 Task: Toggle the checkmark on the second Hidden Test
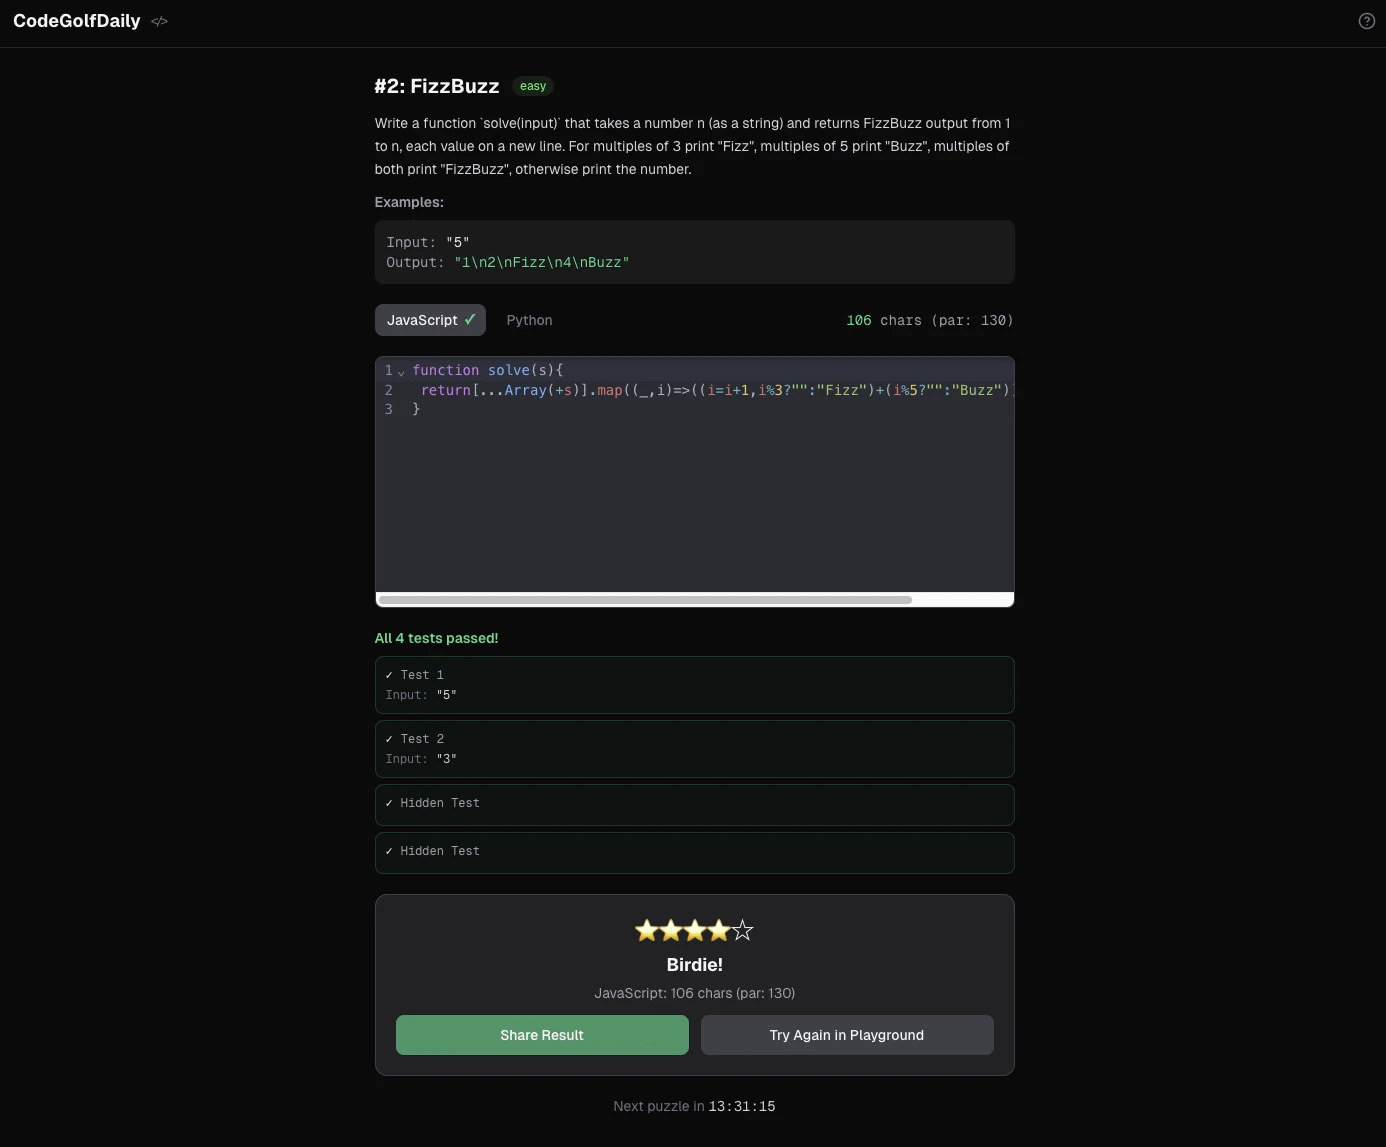pos(390,851)
